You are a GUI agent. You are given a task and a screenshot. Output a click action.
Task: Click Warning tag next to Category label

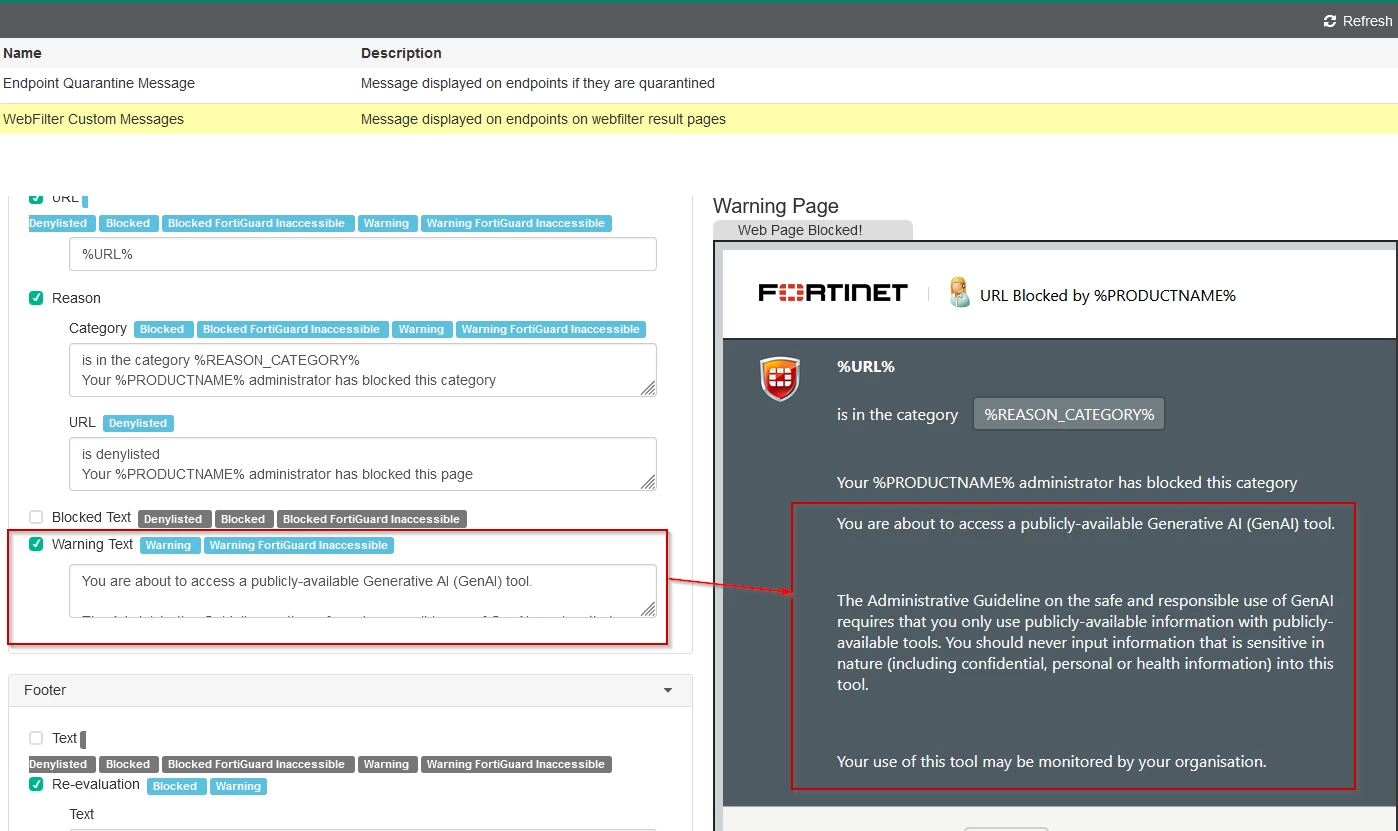[421, 329]
